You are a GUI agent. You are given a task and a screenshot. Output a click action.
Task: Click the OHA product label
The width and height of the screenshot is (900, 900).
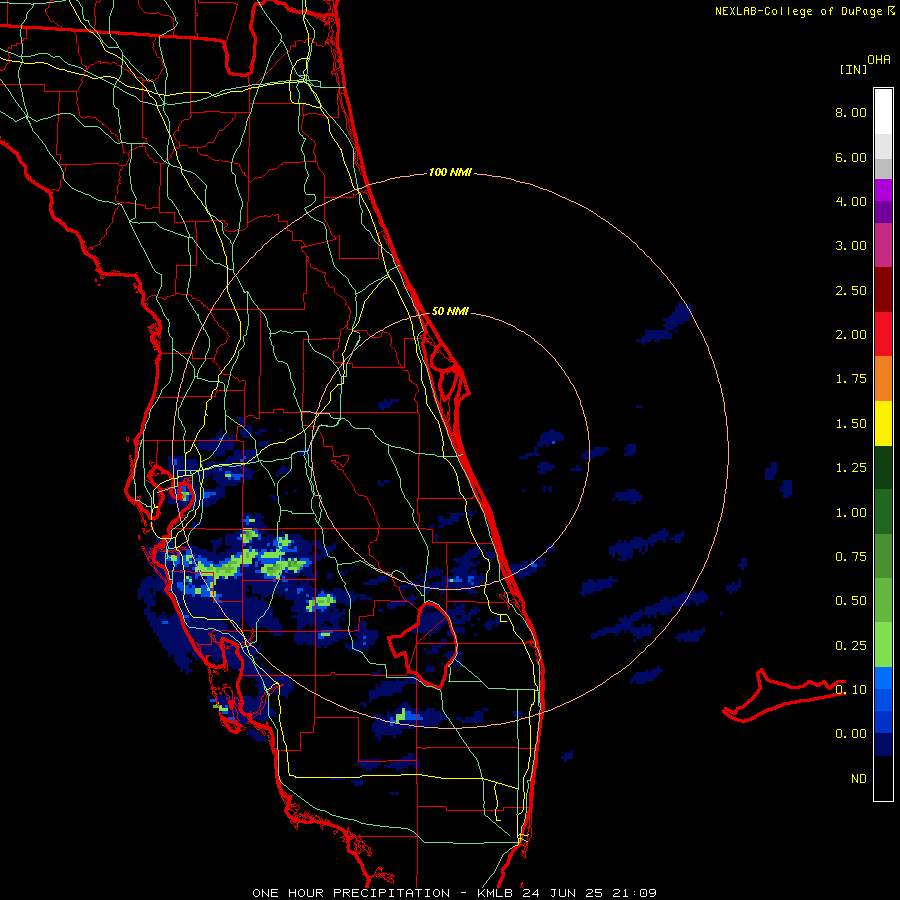click(879, 60)
